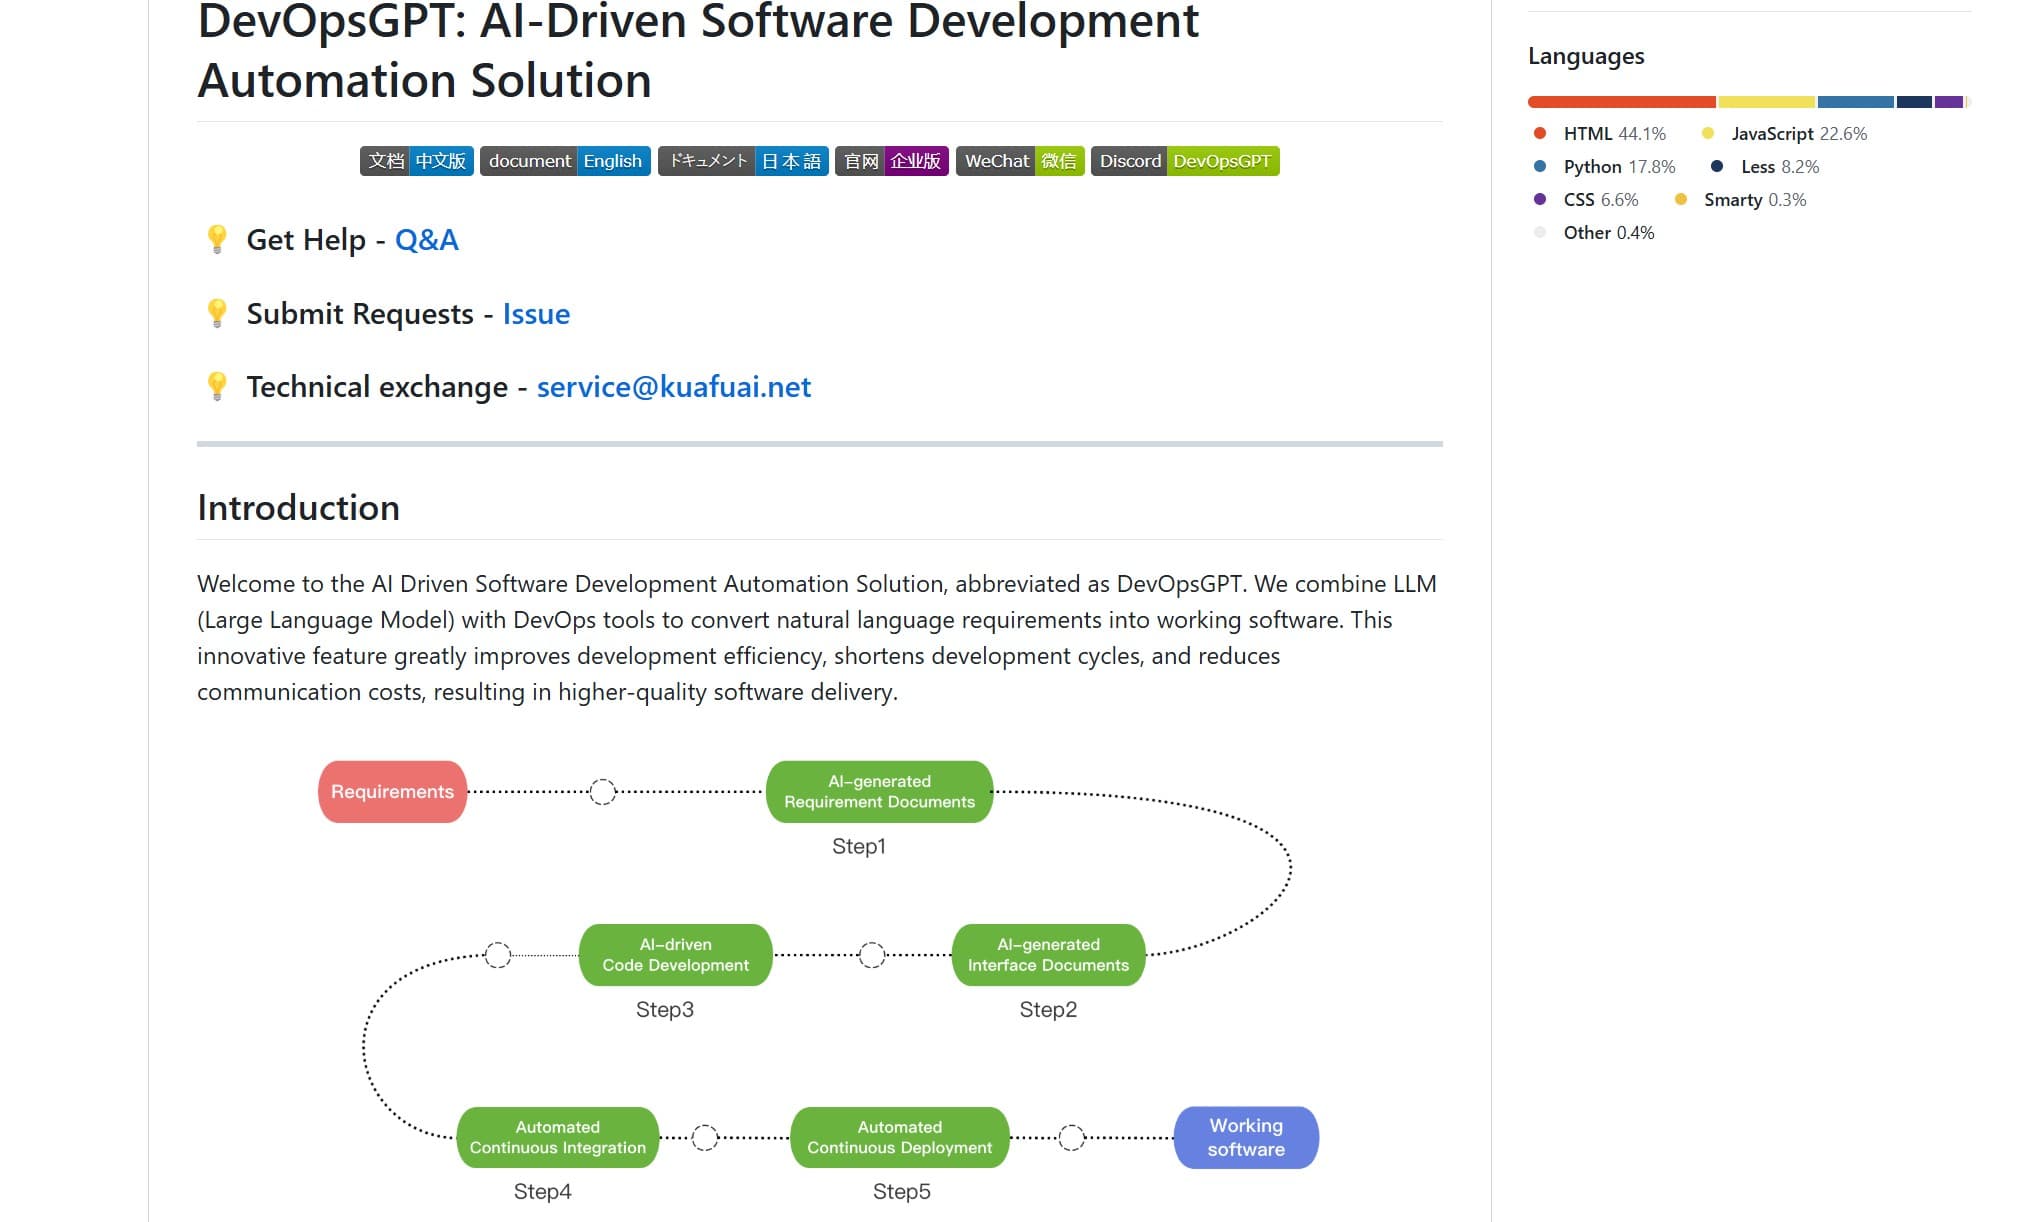
Task: Click the CSS 6.6% language entry
Action: pyautogui.click(x=1586, y=200)
